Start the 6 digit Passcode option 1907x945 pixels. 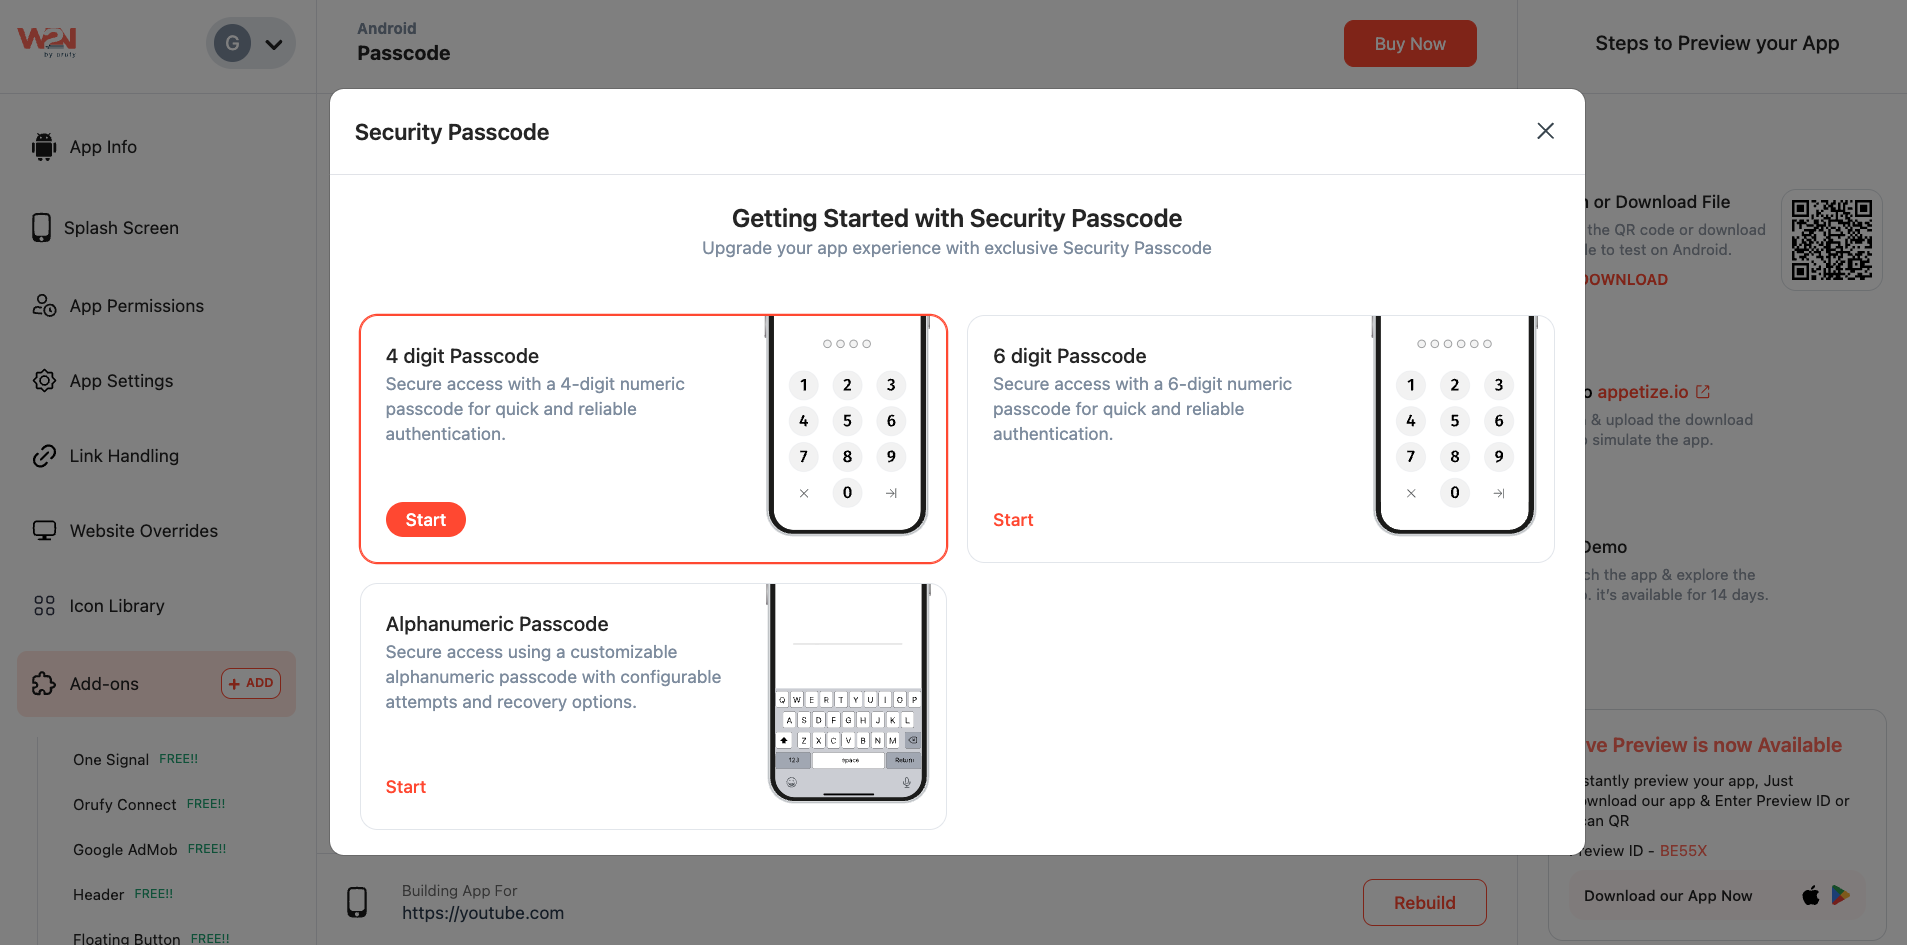click(x=1013, y=520)
